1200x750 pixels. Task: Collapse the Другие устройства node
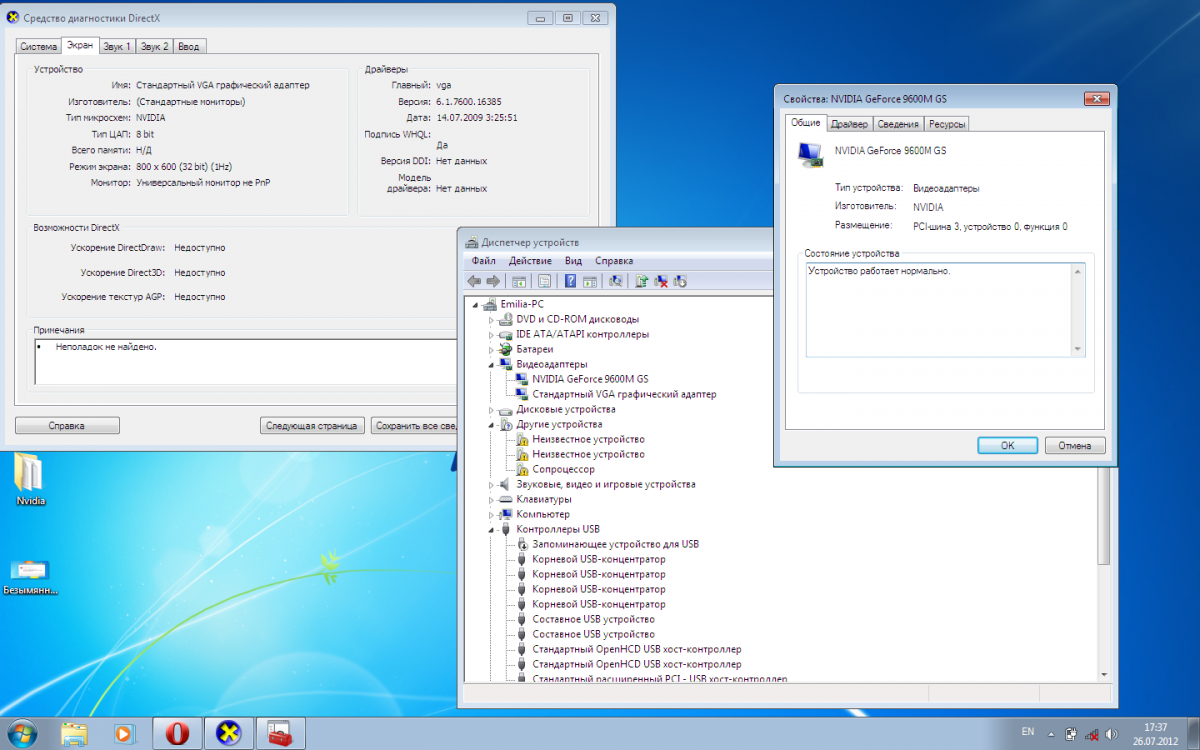click(491, 424)
